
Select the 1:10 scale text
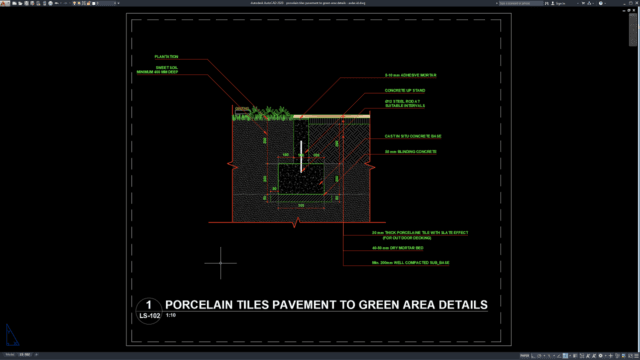tap(171, 315)
